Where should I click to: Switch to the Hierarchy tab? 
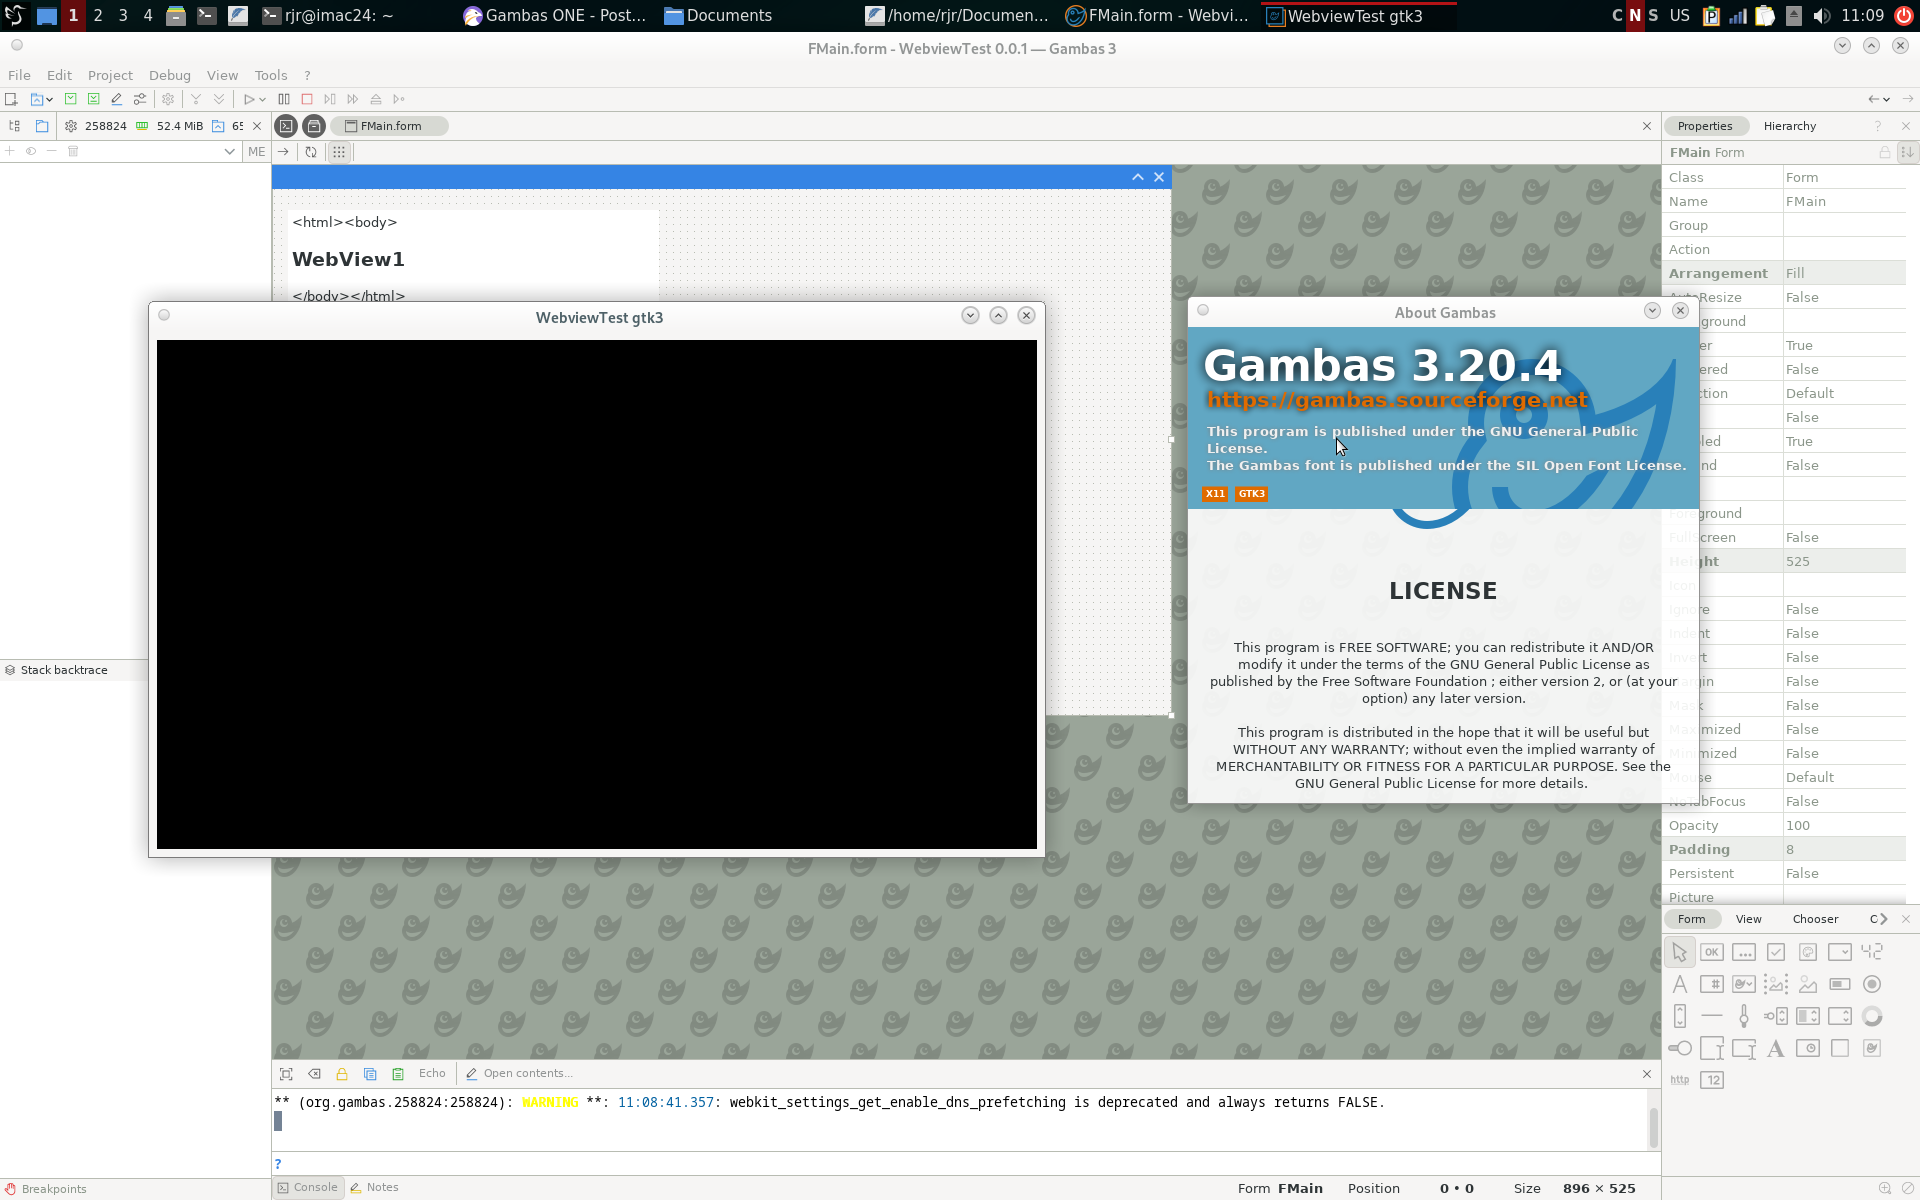click(1789, 126)
